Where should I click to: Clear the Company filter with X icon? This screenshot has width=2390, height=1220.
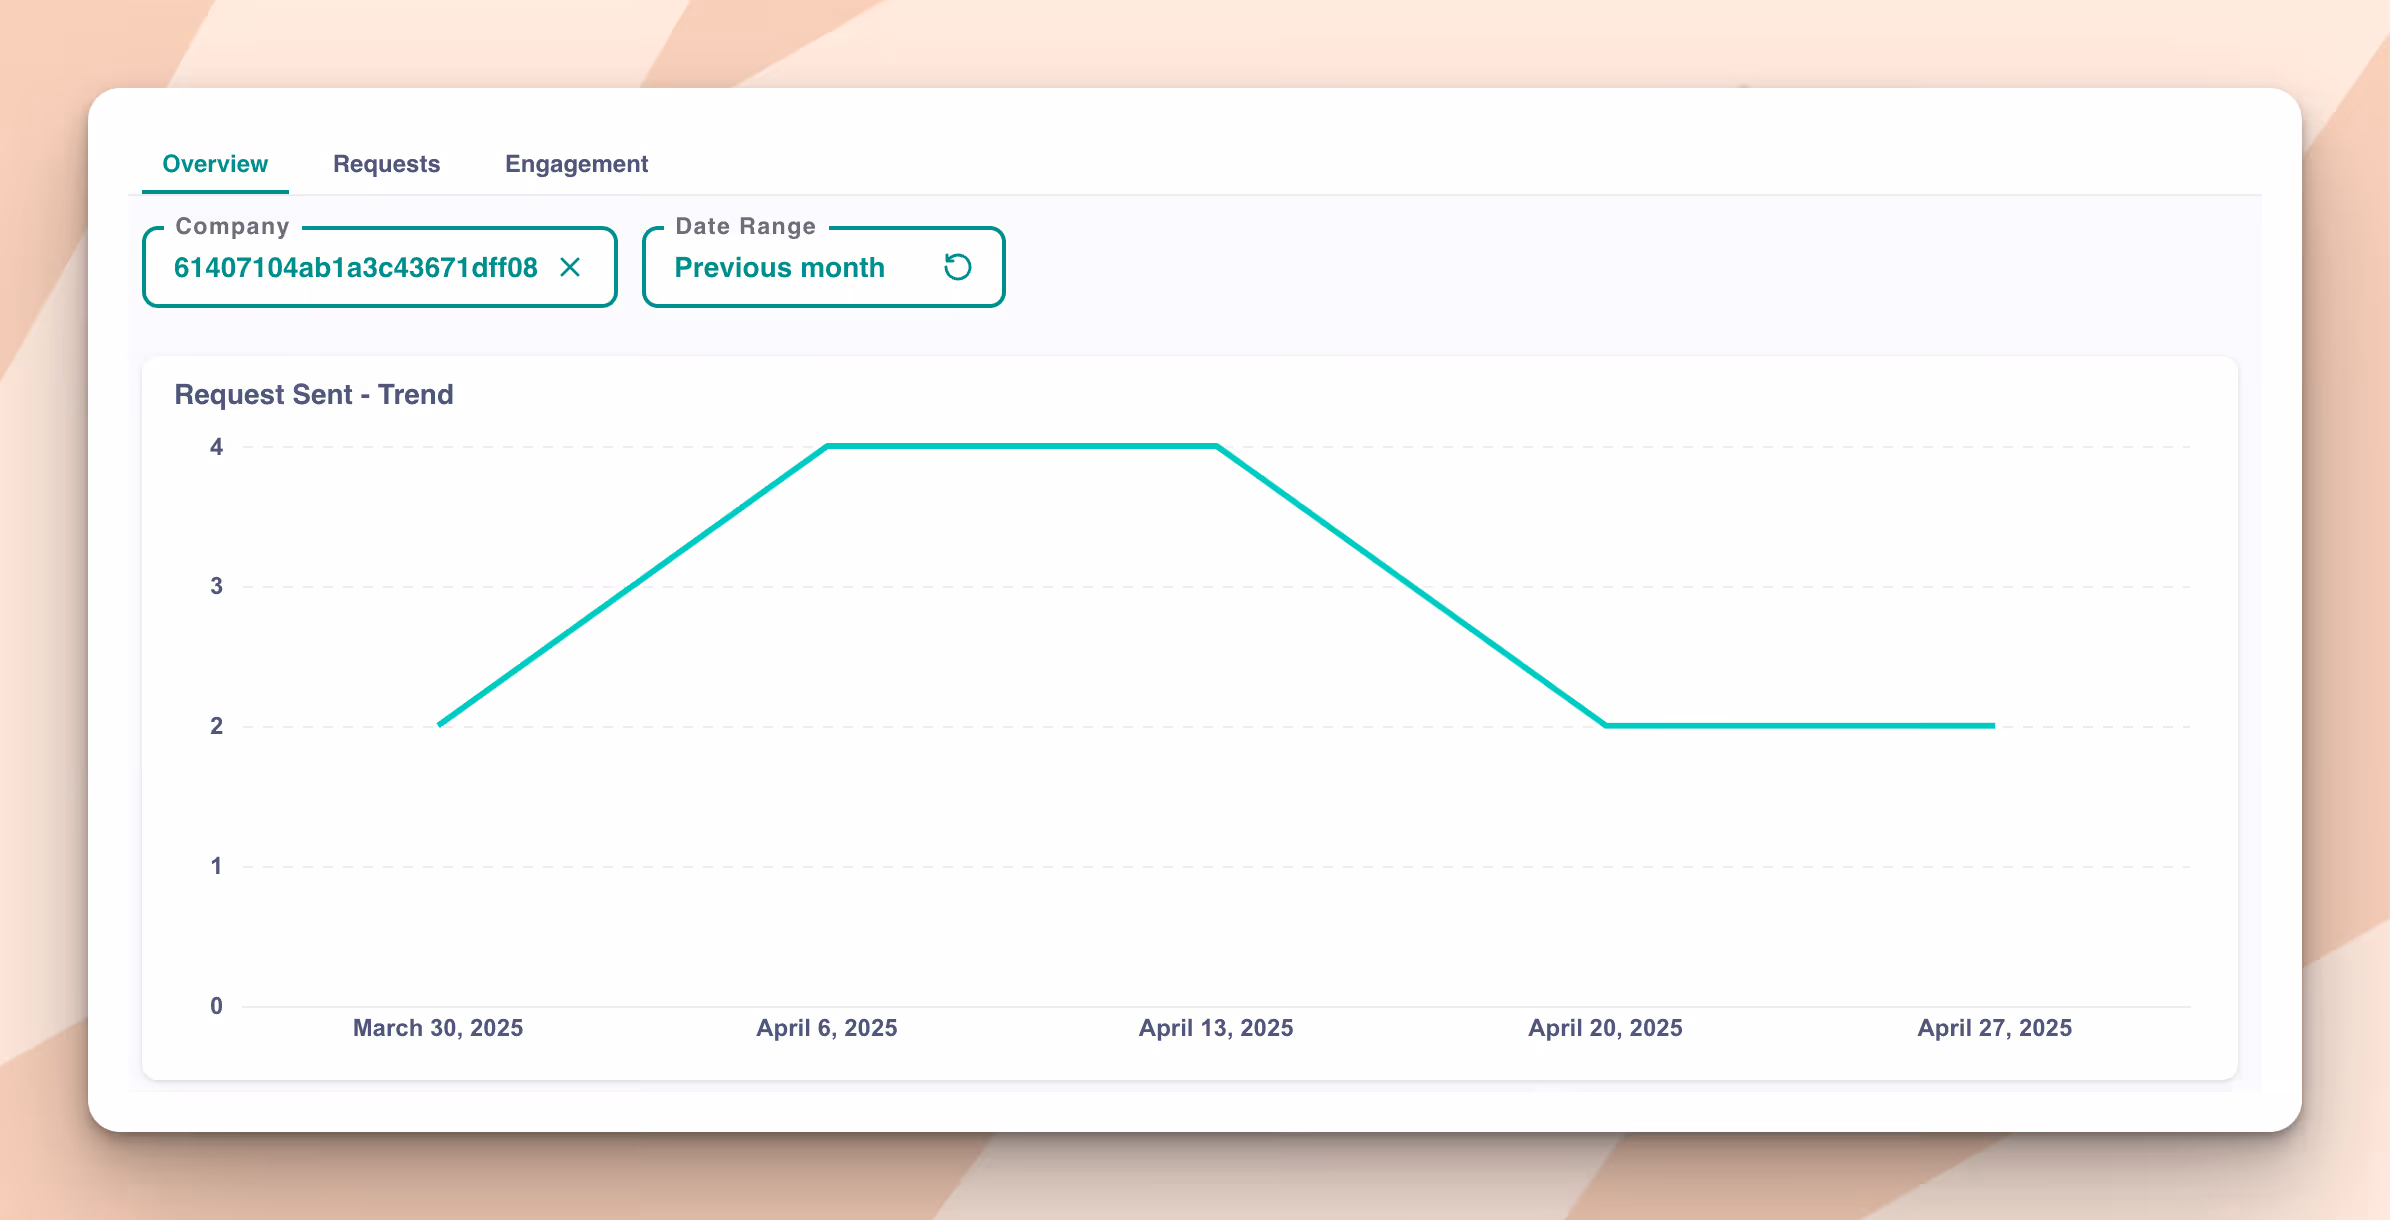click(x=570, y=267)
